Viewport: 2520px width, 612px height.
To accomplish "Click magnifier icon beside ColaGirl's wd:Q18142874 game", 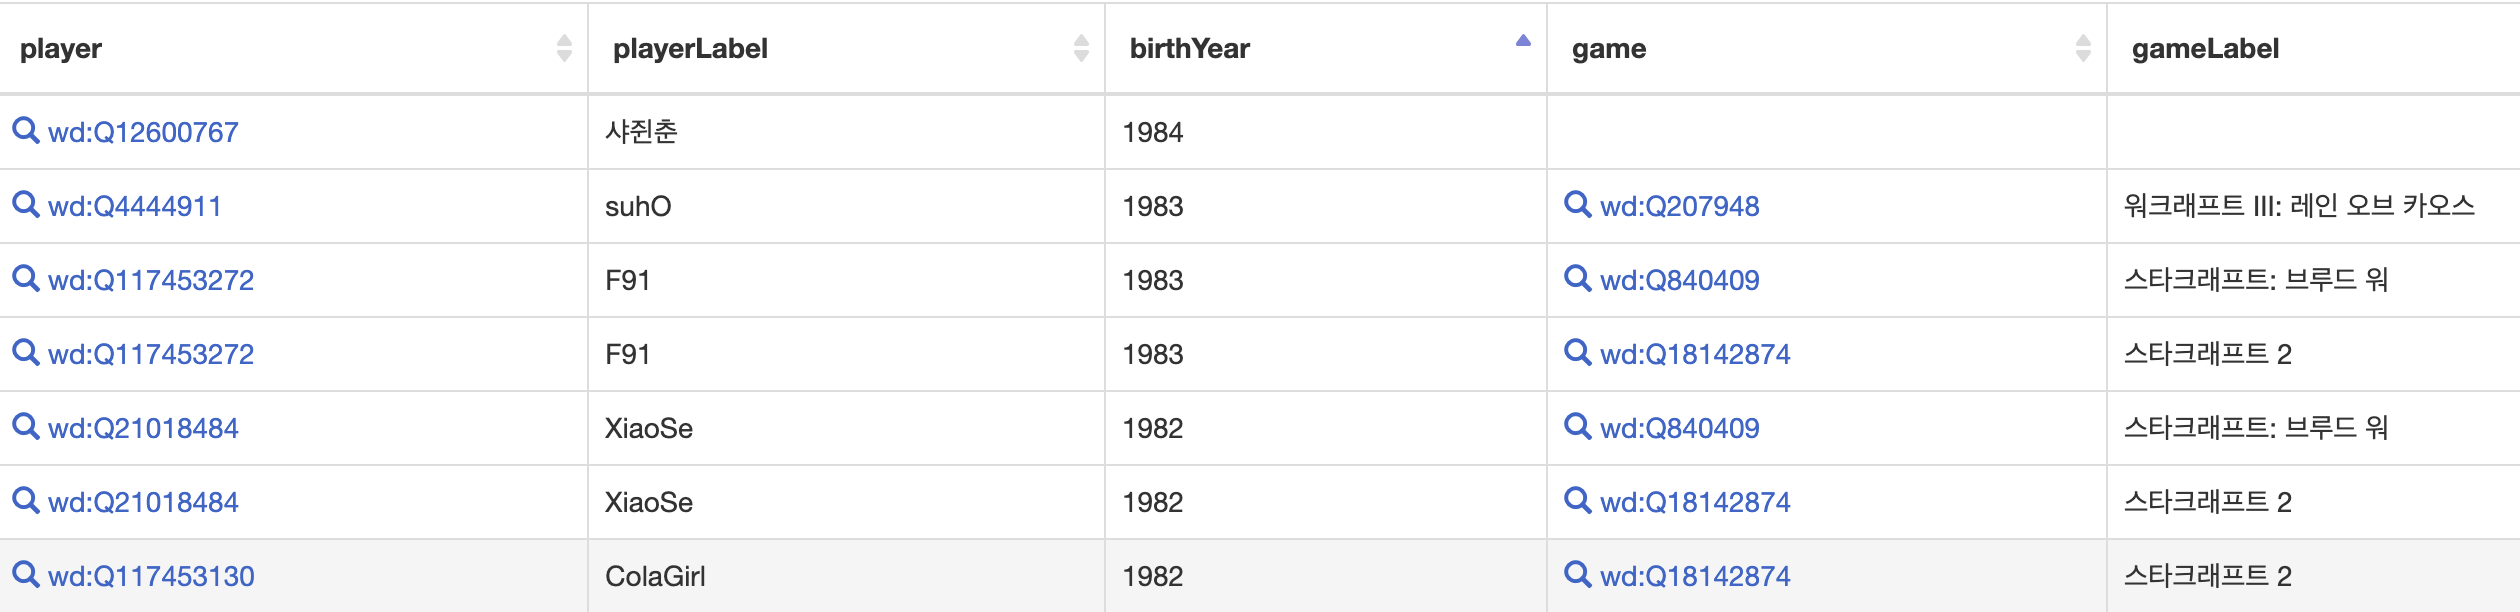I will pos(1577,574).
